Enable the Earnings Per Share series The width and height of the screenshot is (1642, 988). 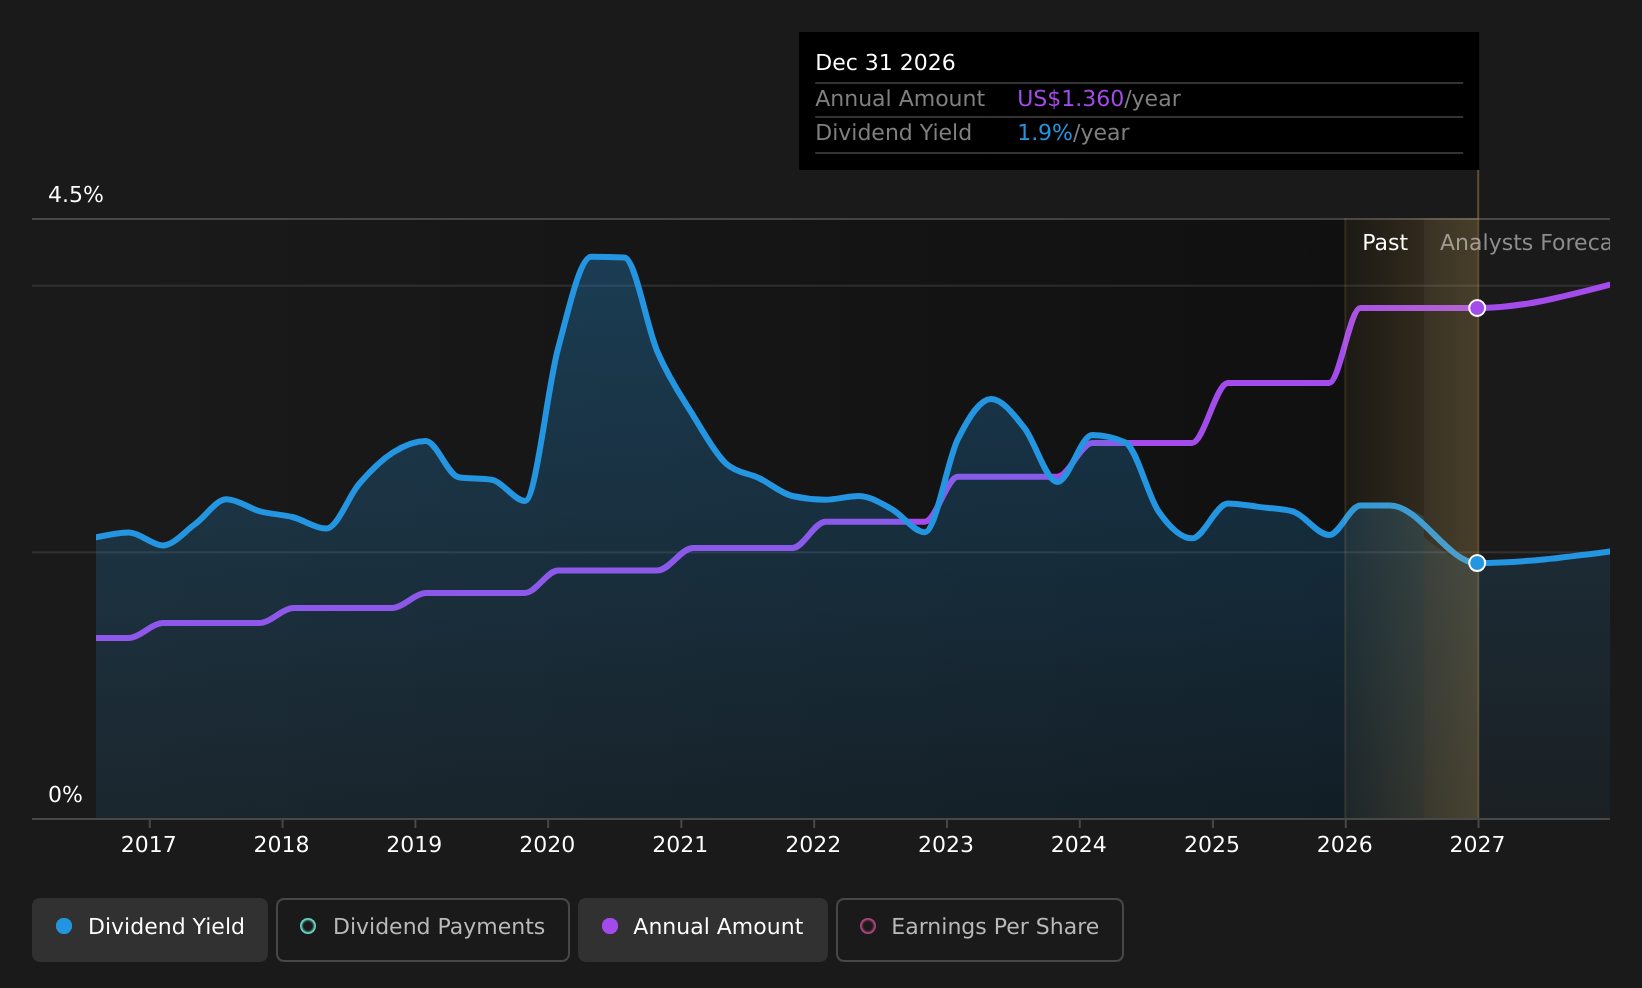tap(980, 929)
